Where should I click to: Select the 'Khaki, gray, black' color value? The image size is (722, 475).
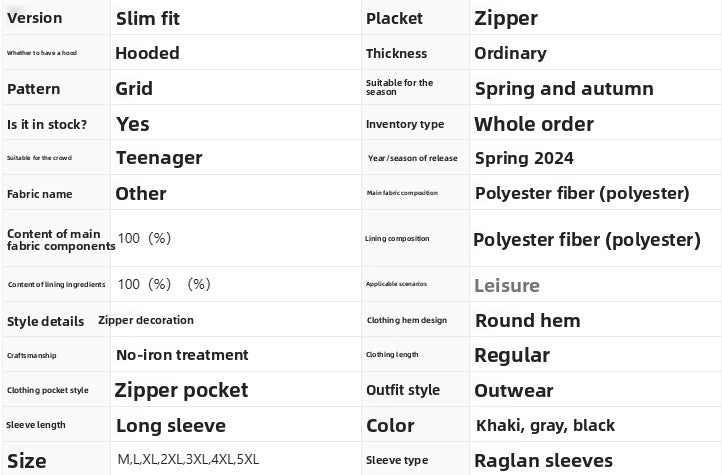click(545, 425)
